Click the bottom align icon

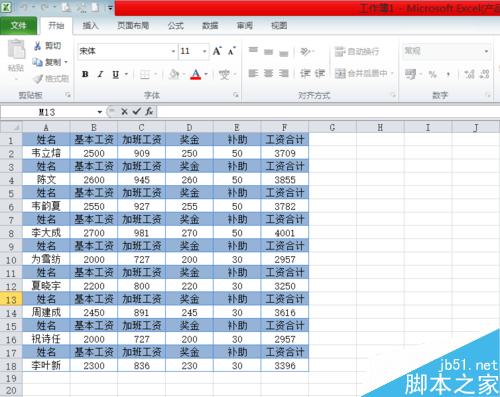(x=284, y=53)
